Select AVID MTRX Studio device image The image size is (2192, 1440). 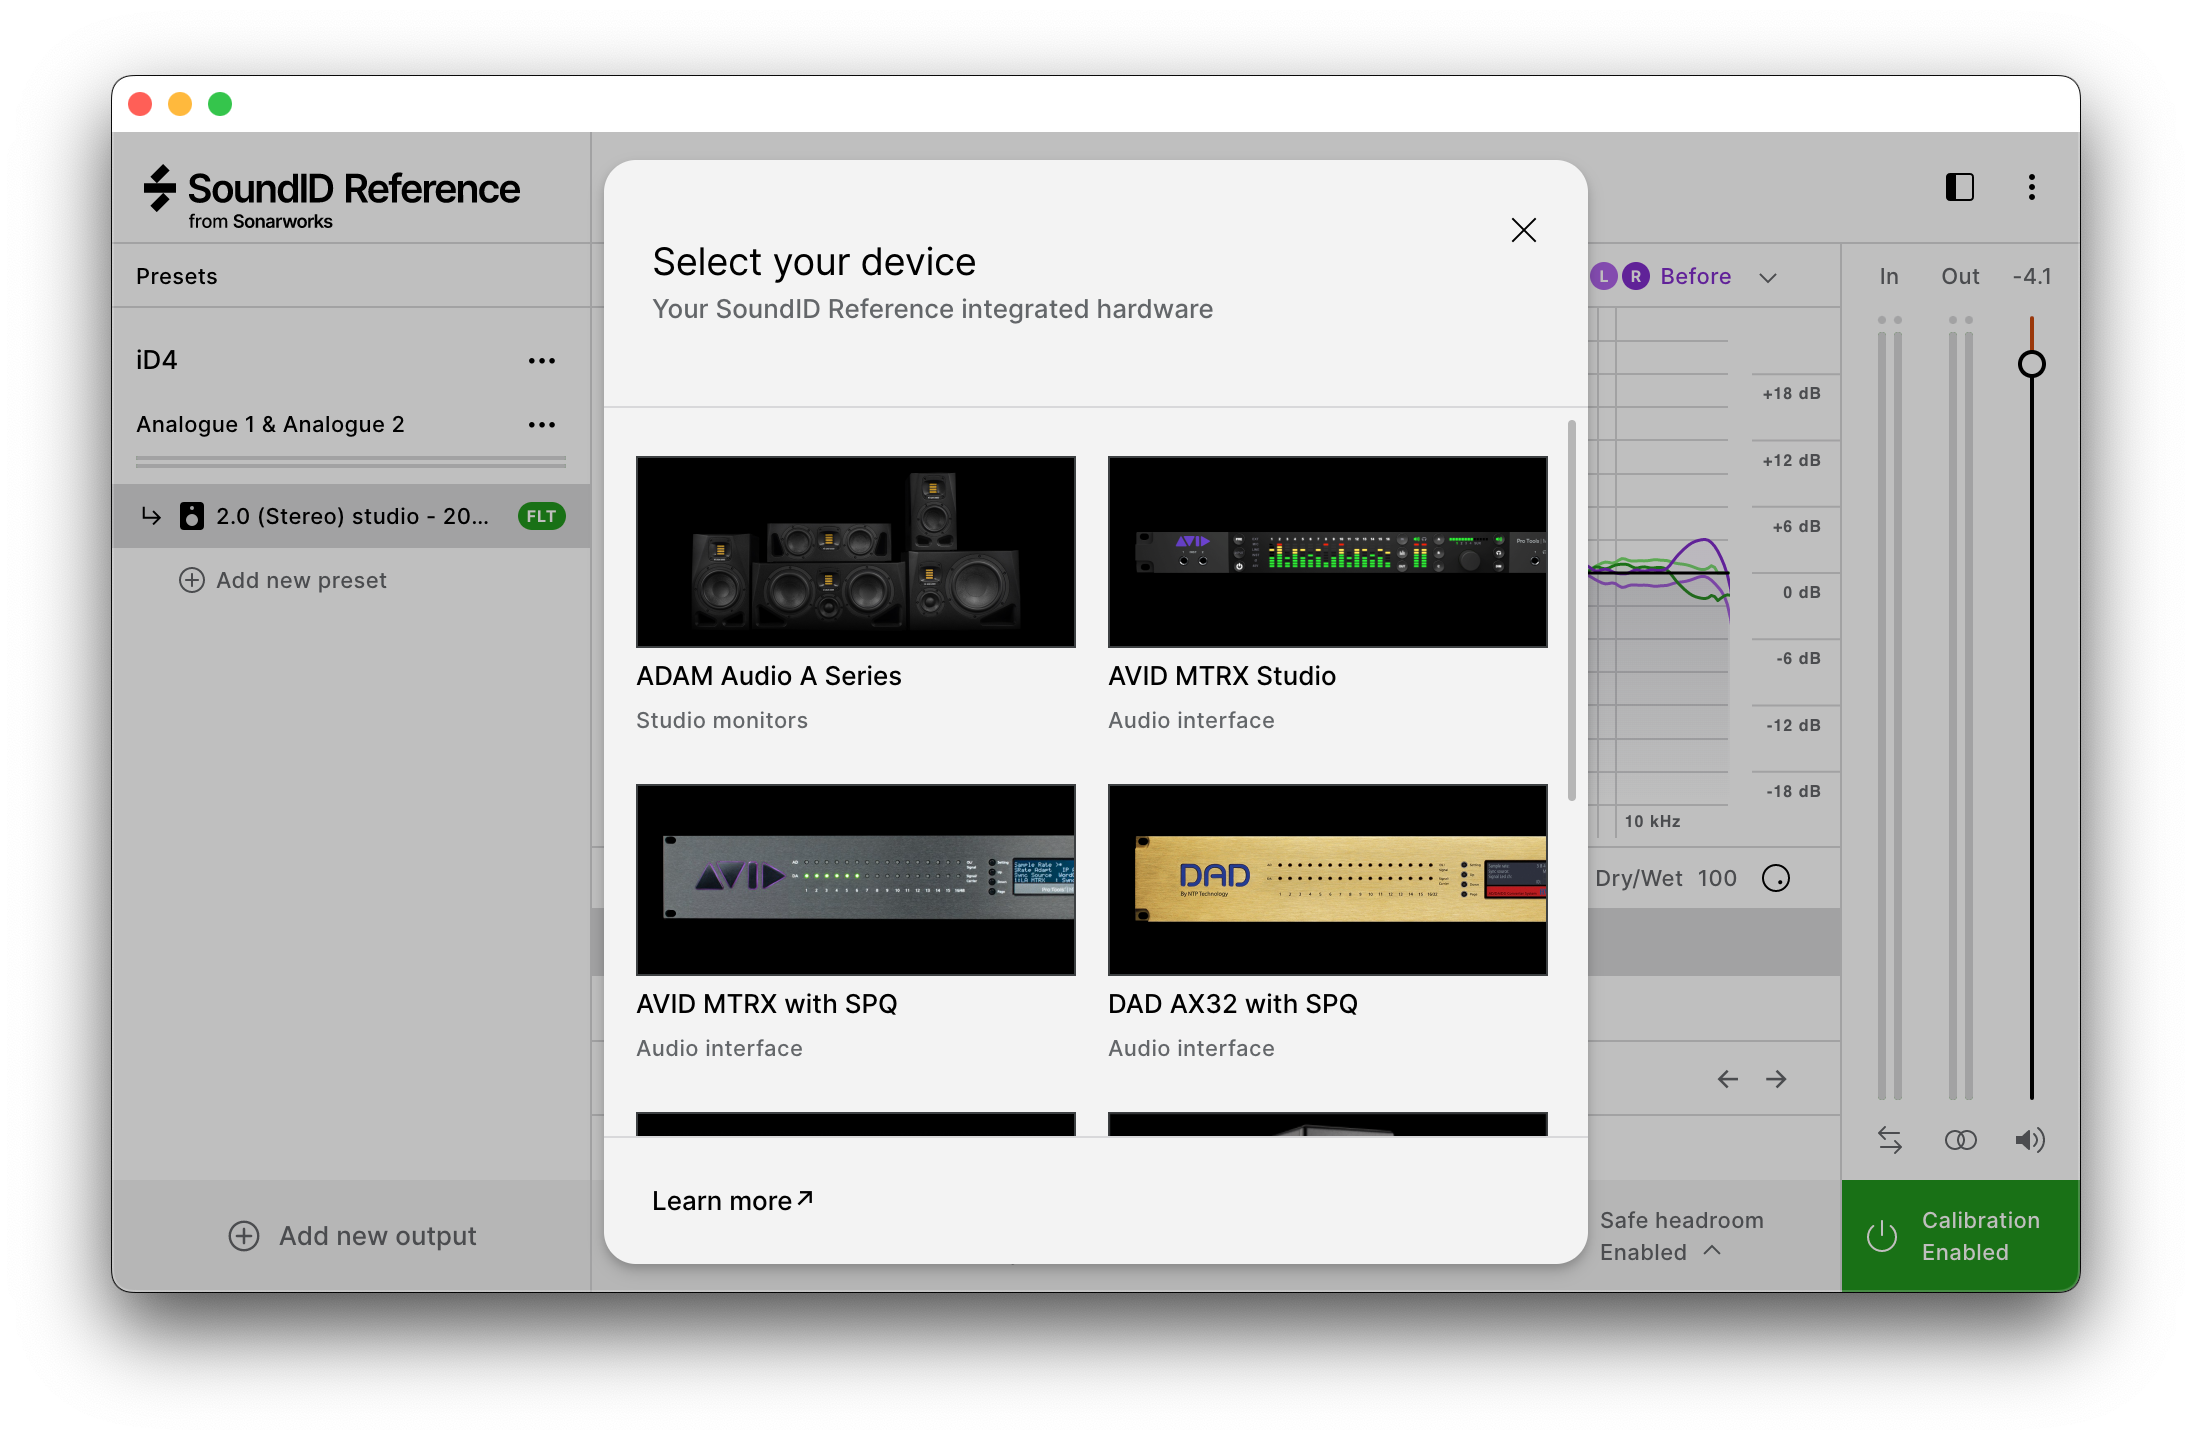[1328, 552]
